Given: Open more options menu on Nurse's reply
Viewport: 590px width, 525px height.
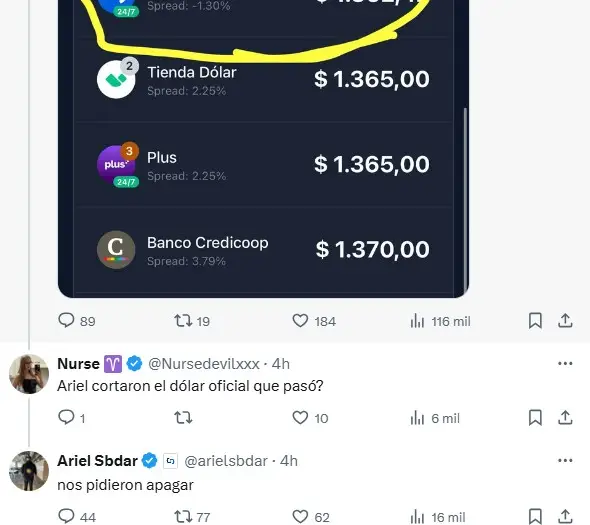Looking at the screenshot, I should pos(565,364).
